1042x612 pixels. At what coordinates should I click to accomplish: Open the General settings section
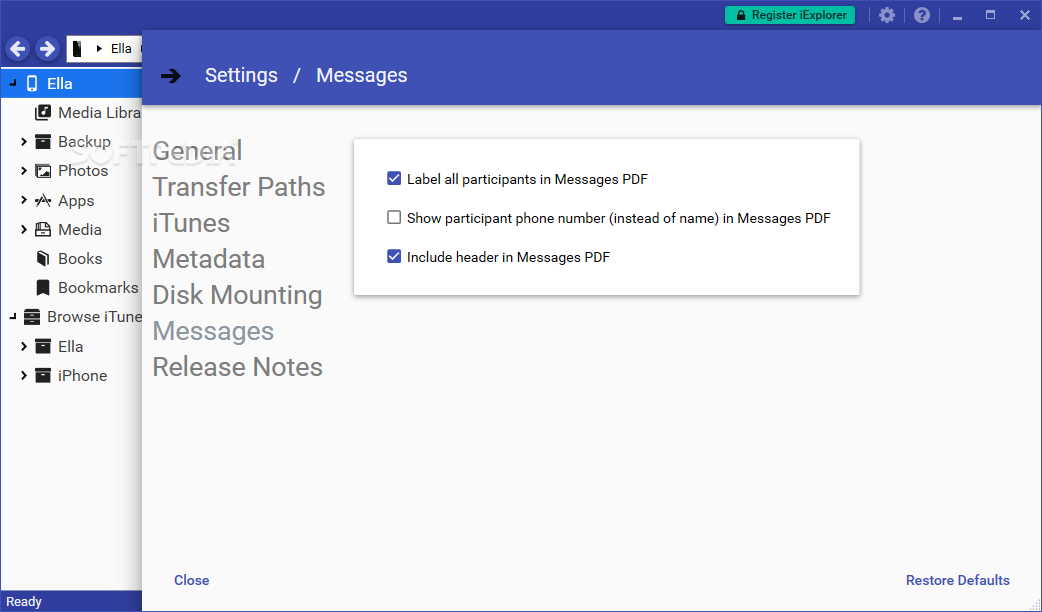197,151
